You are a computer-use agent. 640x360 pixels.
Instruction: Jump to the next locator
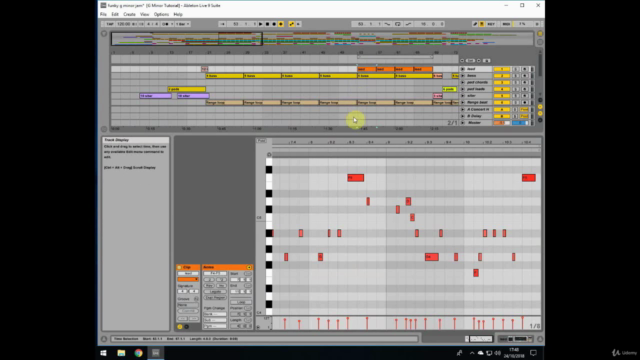click(479, 60)
